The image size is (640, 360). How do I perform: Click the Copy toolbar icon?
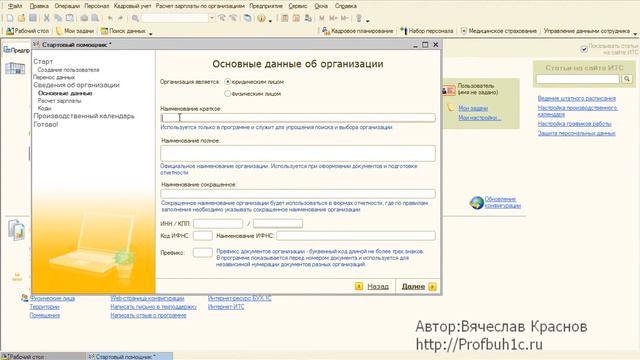(58, 18)
